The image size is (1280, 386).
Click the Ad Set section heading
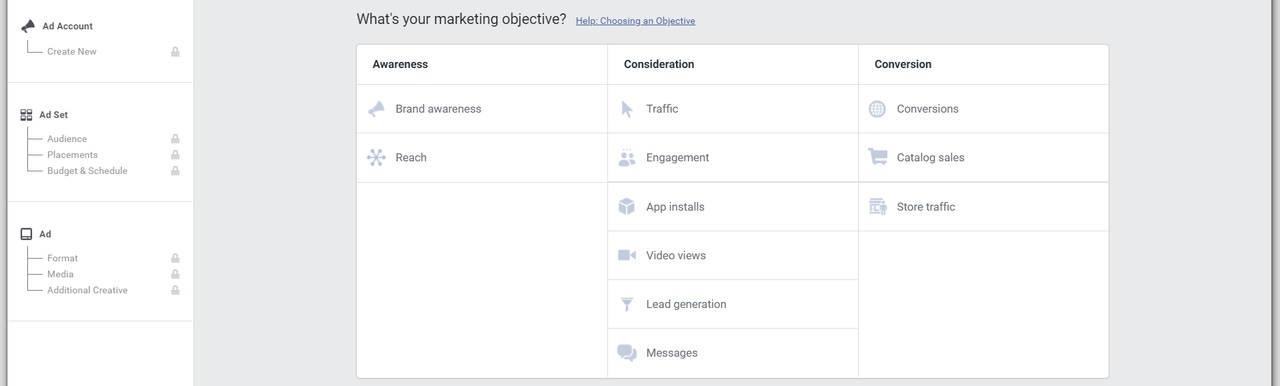[x=54, y=115]
